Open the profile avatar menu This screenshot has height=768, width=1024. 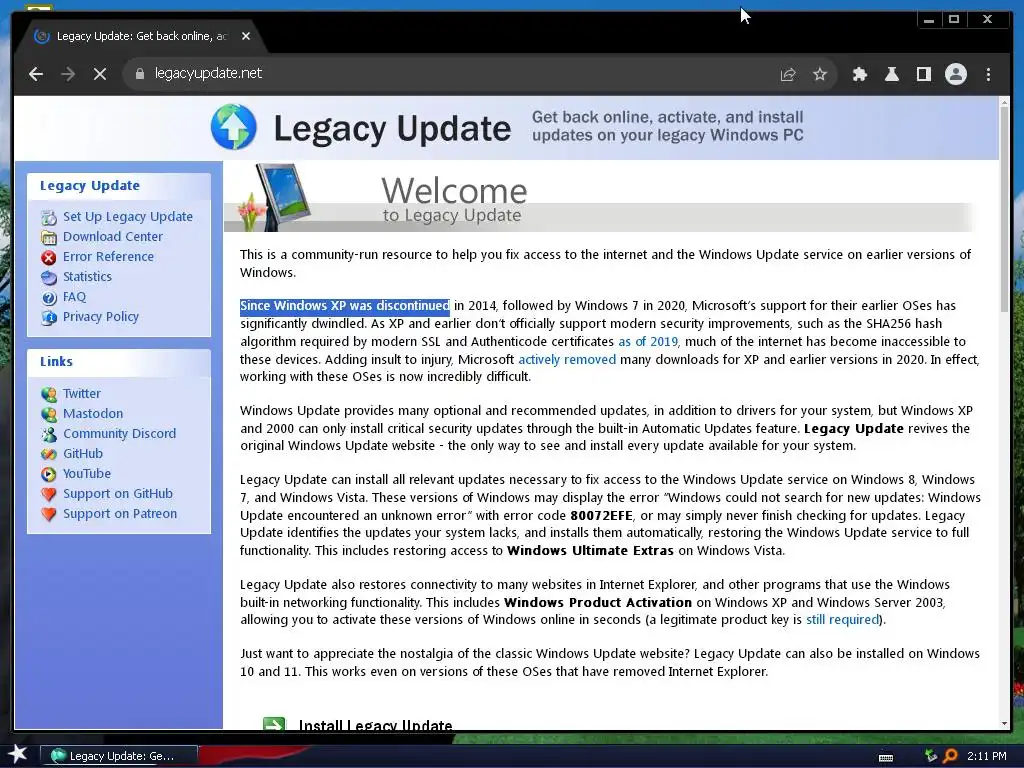955,74
